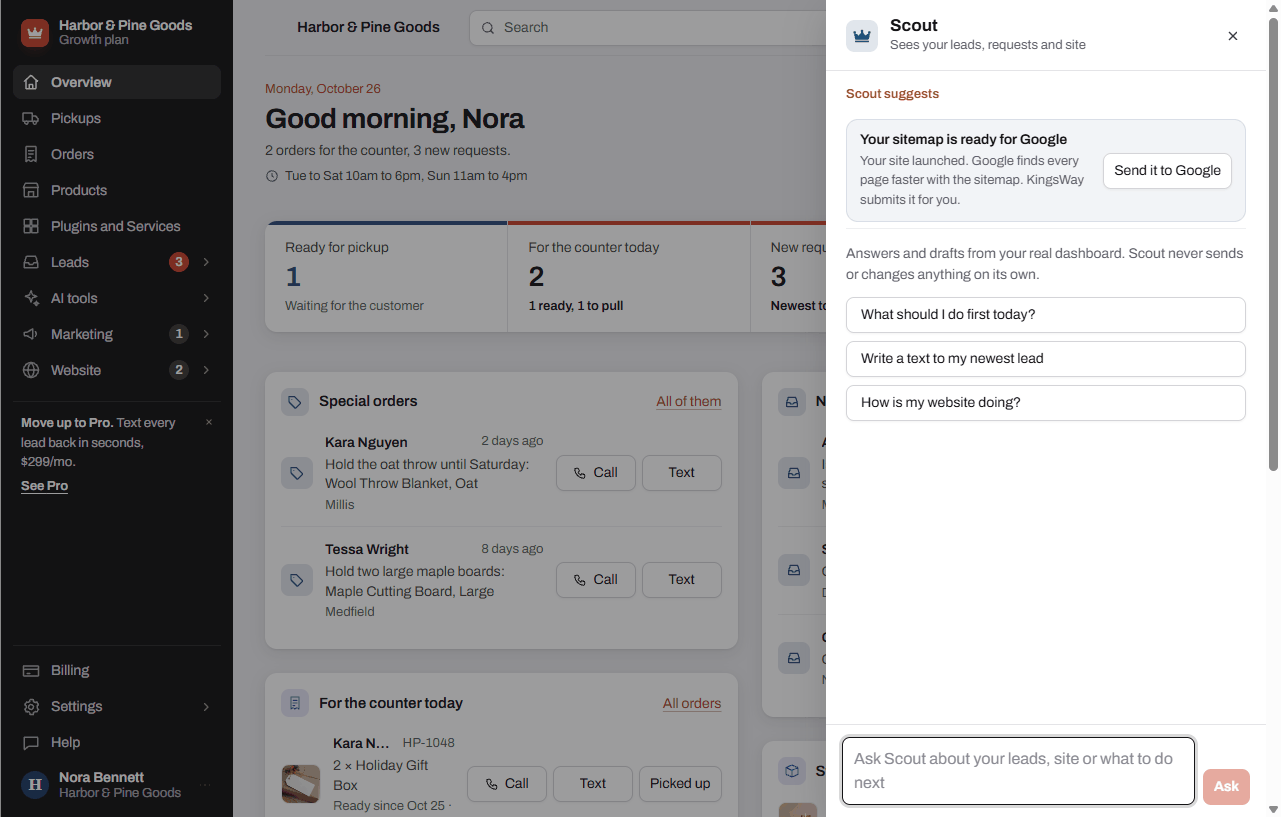Mark order HP-1048 as Picked up
This screenshot has width=1281, height=817.
(680, 784)
